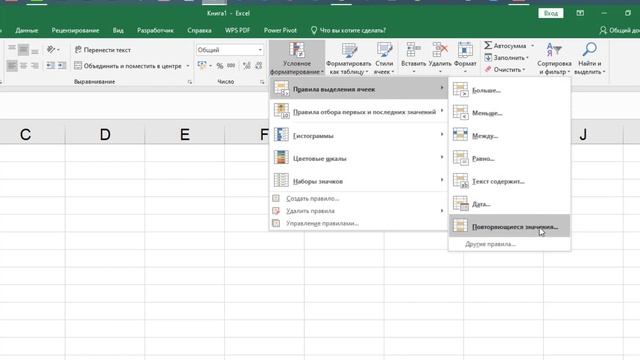Click the increase decimal icon
Viewport: 640px width, 360px height.
247,66
